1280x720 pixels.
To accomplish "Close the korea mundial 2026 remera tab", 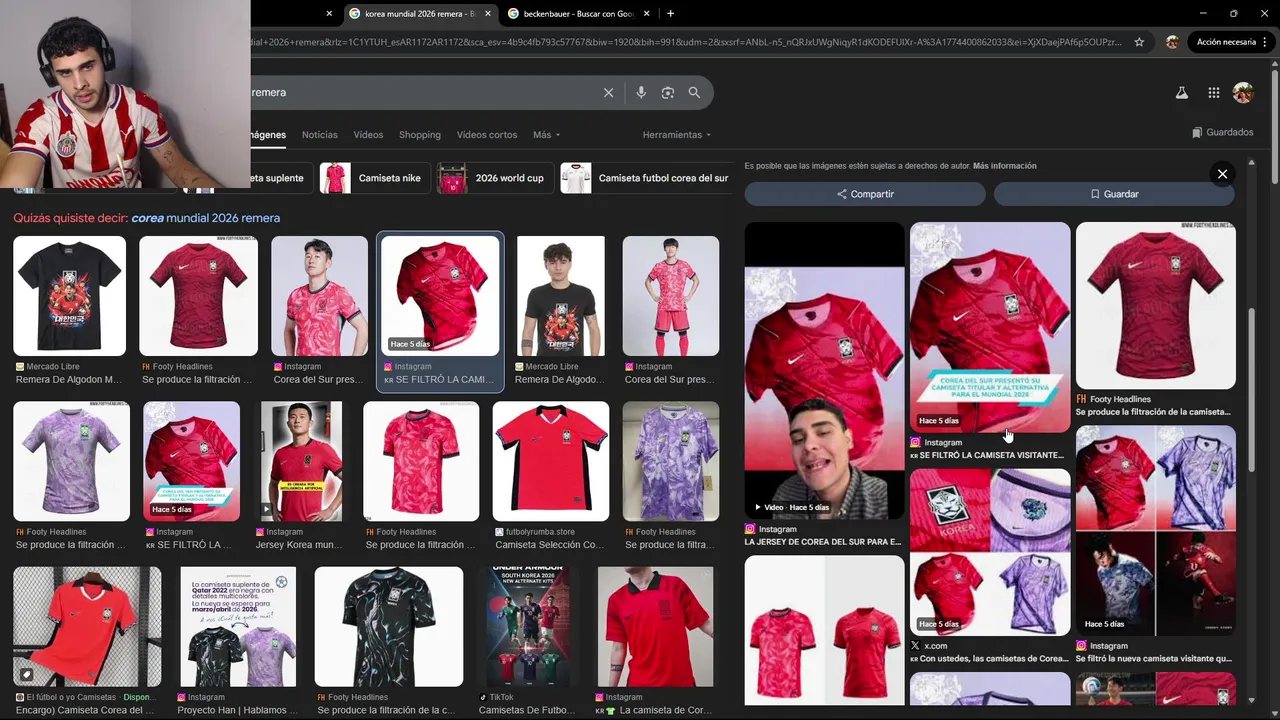I will (488, 14).
